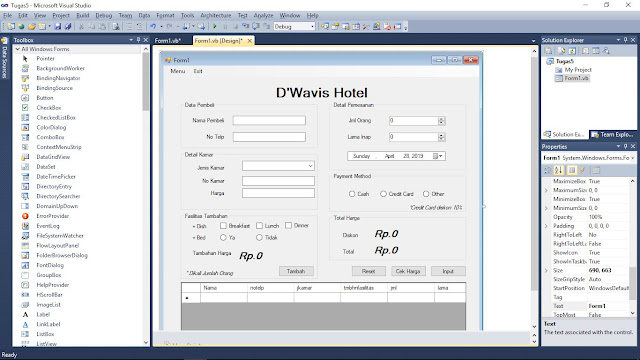Click the No Telp text field
640x360 pixels.
pos(269,137)
